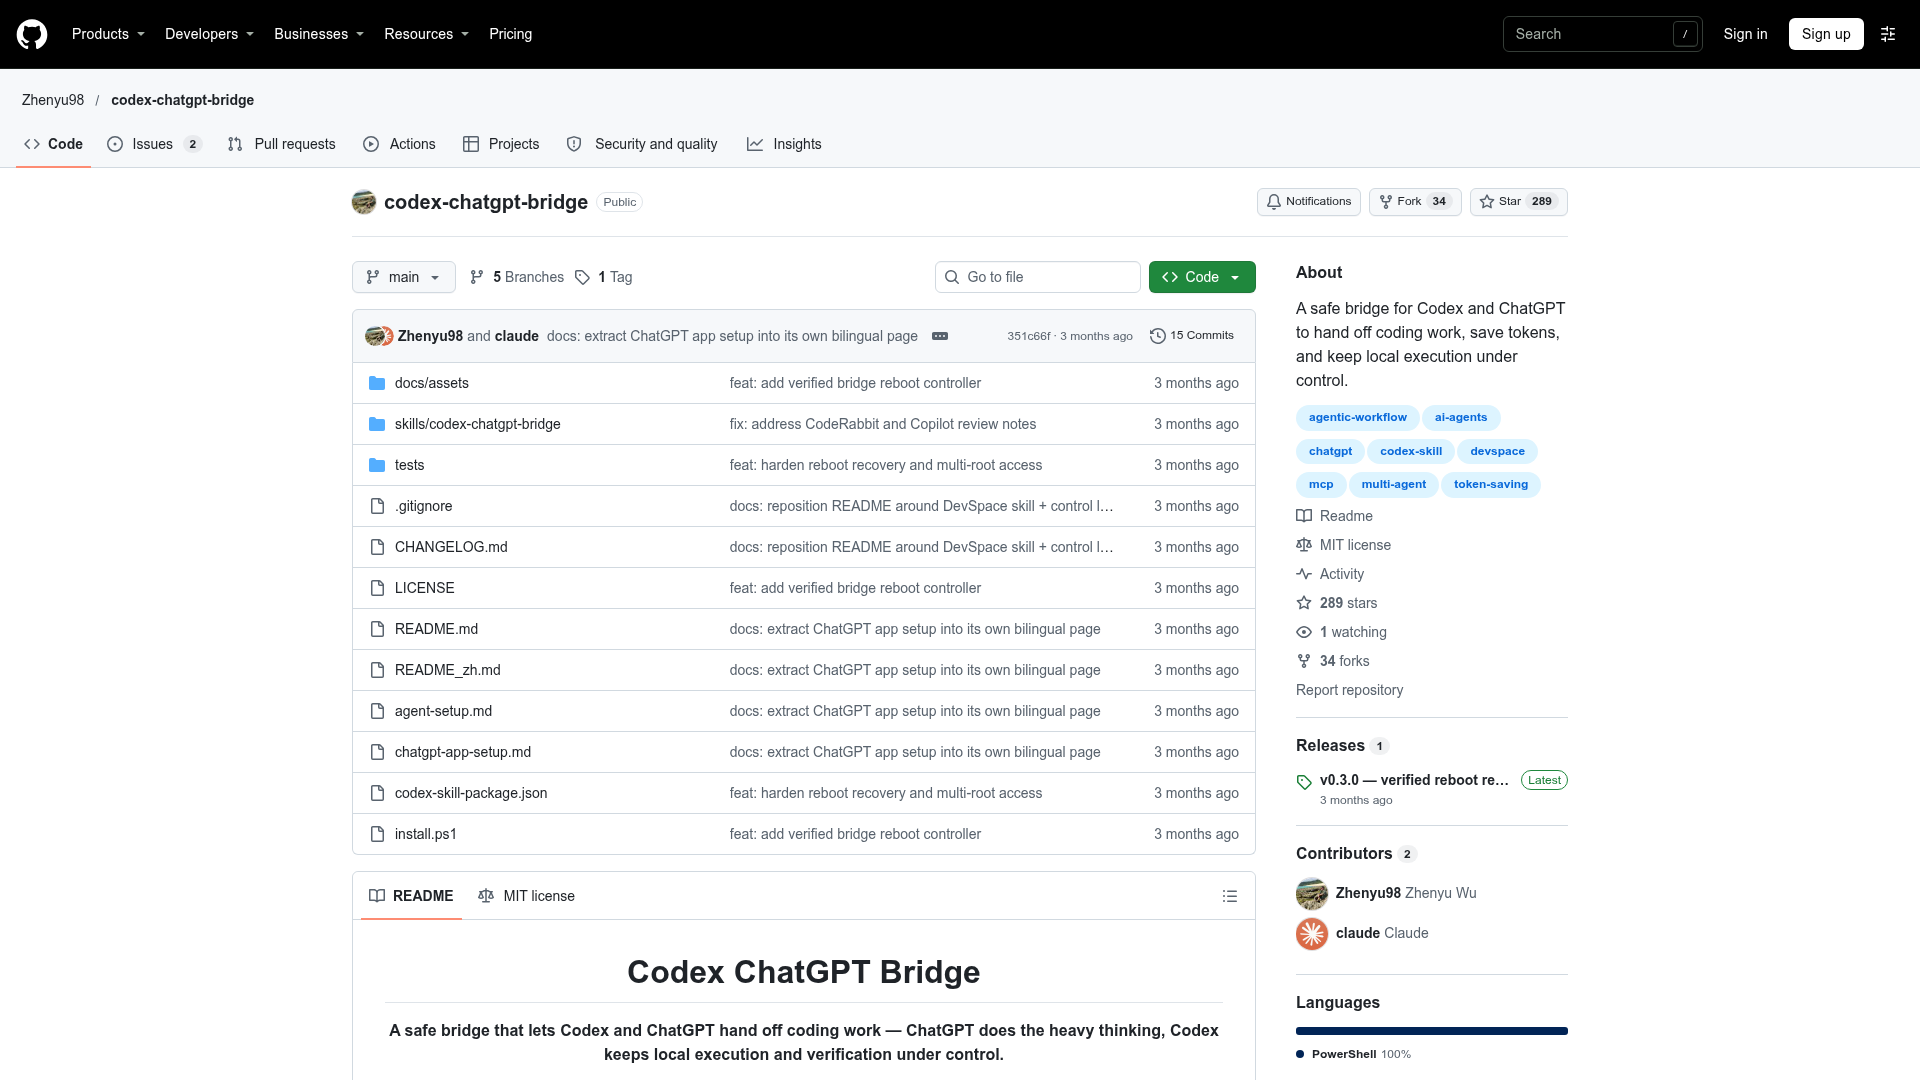Click the 15 Commits history link
Viewport: 1920px width, 1080px height.
[1192, 336]
